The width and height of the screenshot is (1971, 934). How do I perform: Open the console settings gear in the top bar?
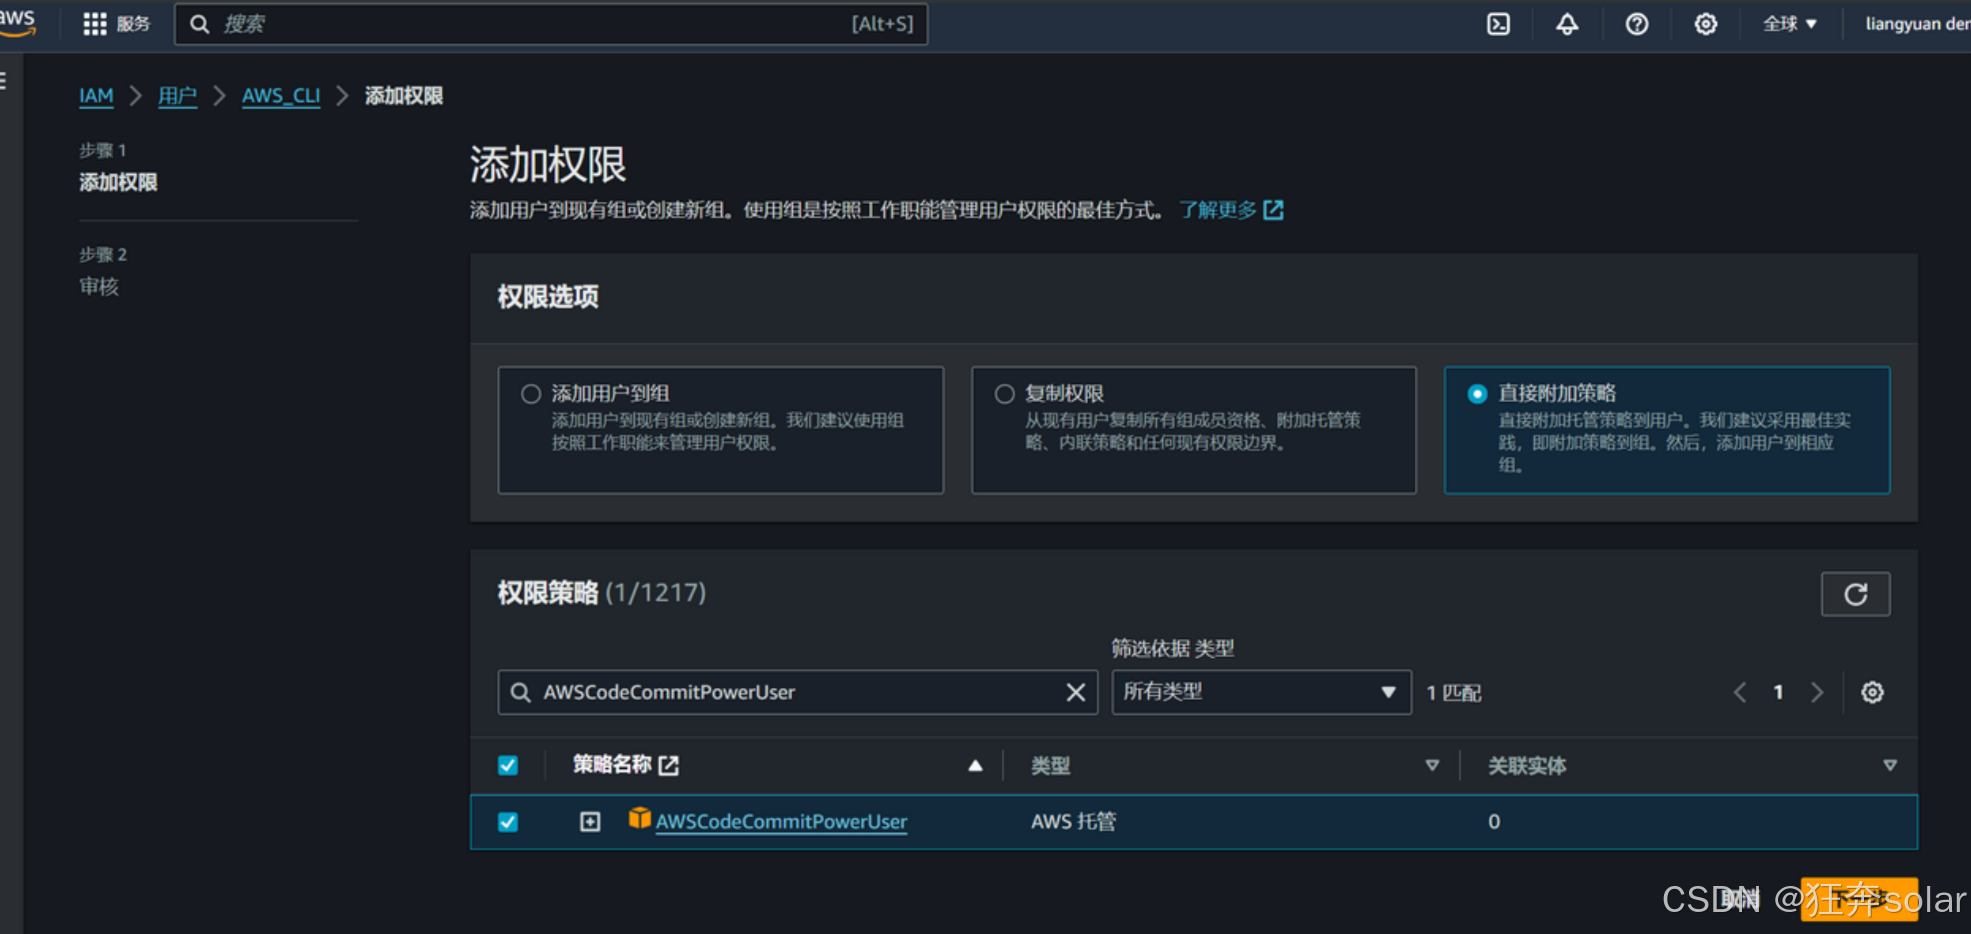(x=1706, y=24)
